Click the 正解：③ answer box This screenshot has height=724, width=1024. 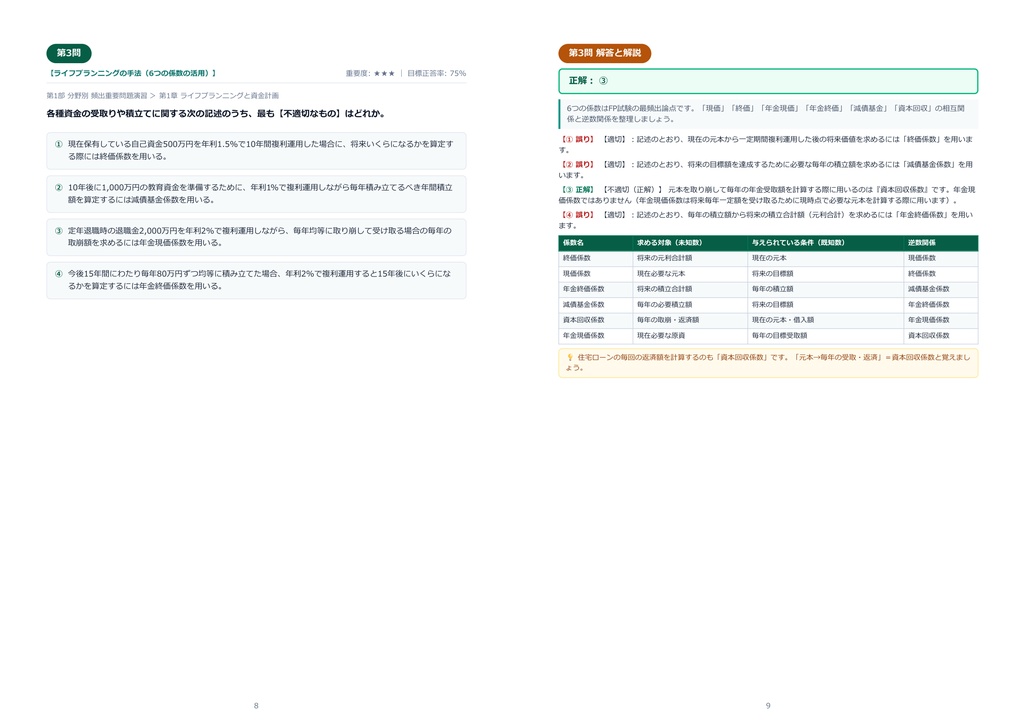pyautogui.click(x=768, y=81)
